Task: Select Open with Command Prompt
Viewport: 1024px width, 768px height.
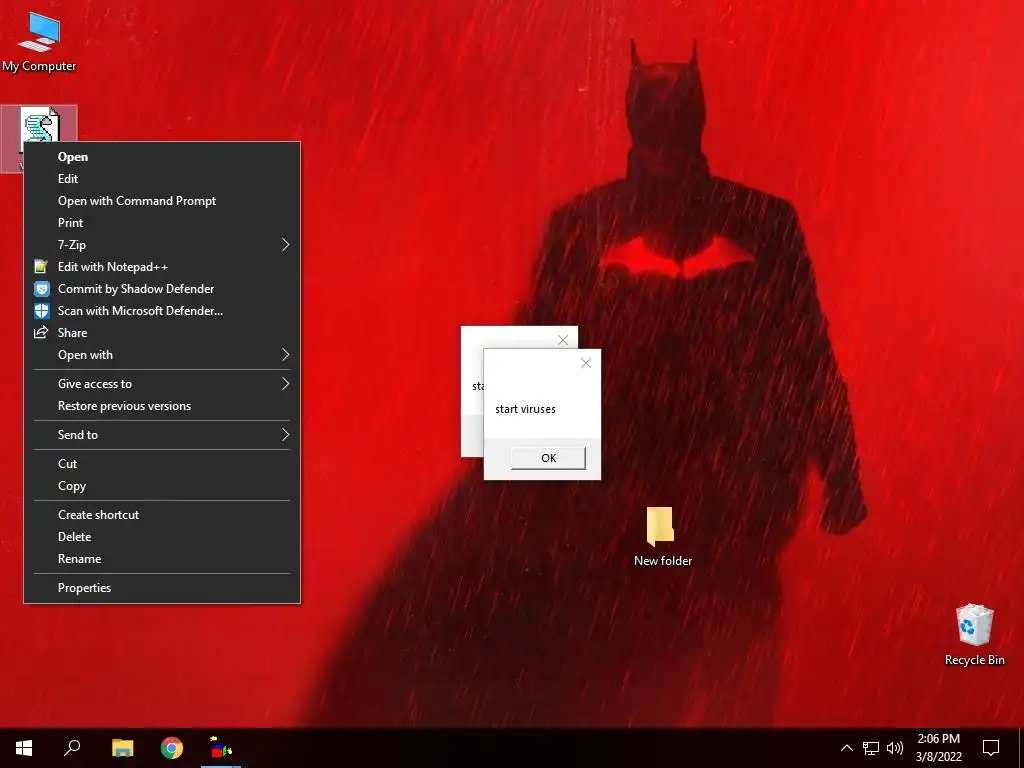Action: click(162, 201)
